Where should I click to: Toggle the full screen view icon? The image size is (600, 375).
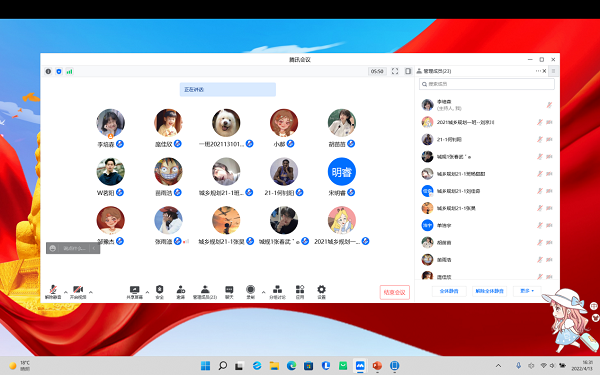[x=395, y=71]
